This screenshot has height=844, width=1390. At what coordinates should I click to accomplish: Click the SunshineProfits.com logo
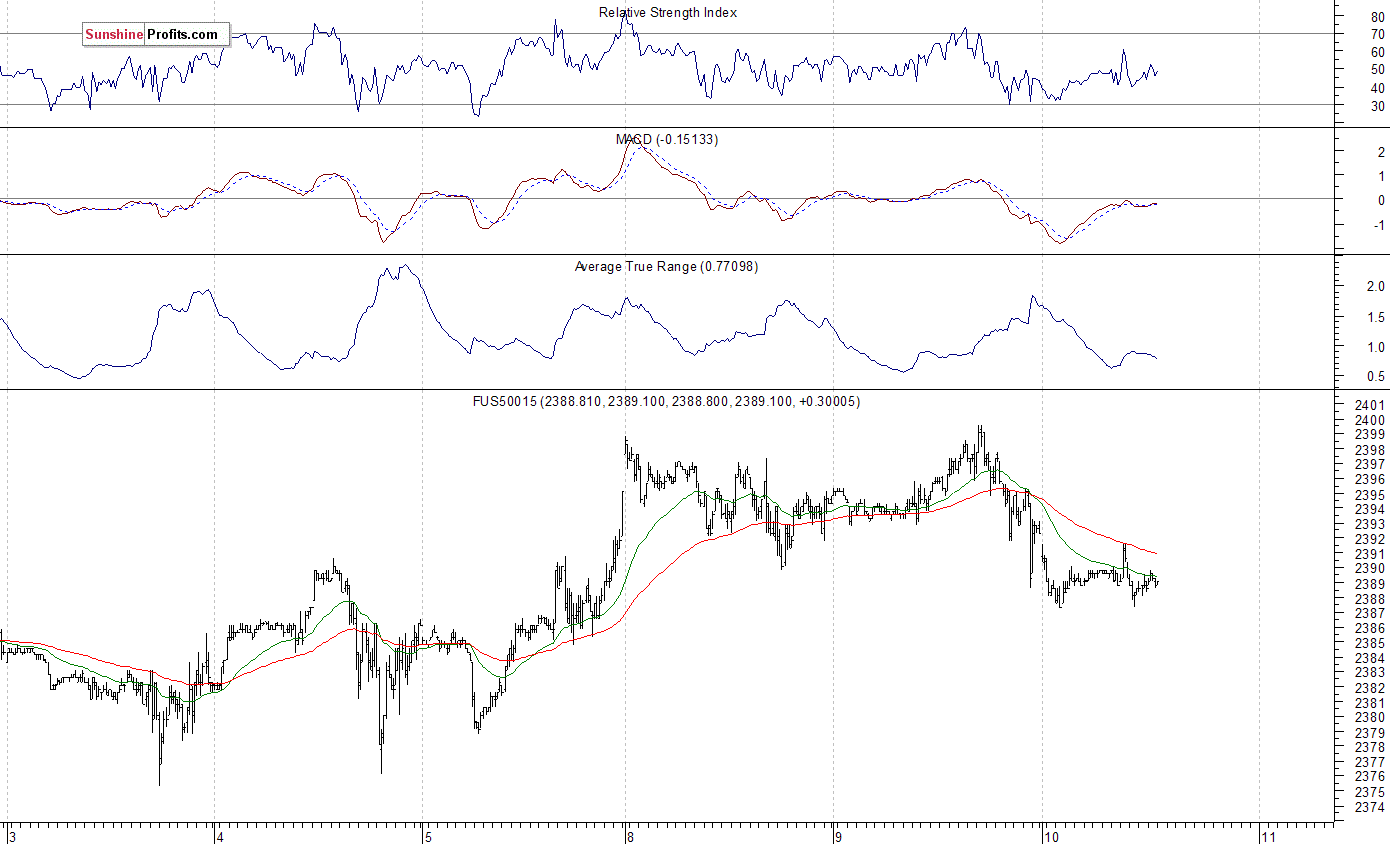[x=156, y=35]
